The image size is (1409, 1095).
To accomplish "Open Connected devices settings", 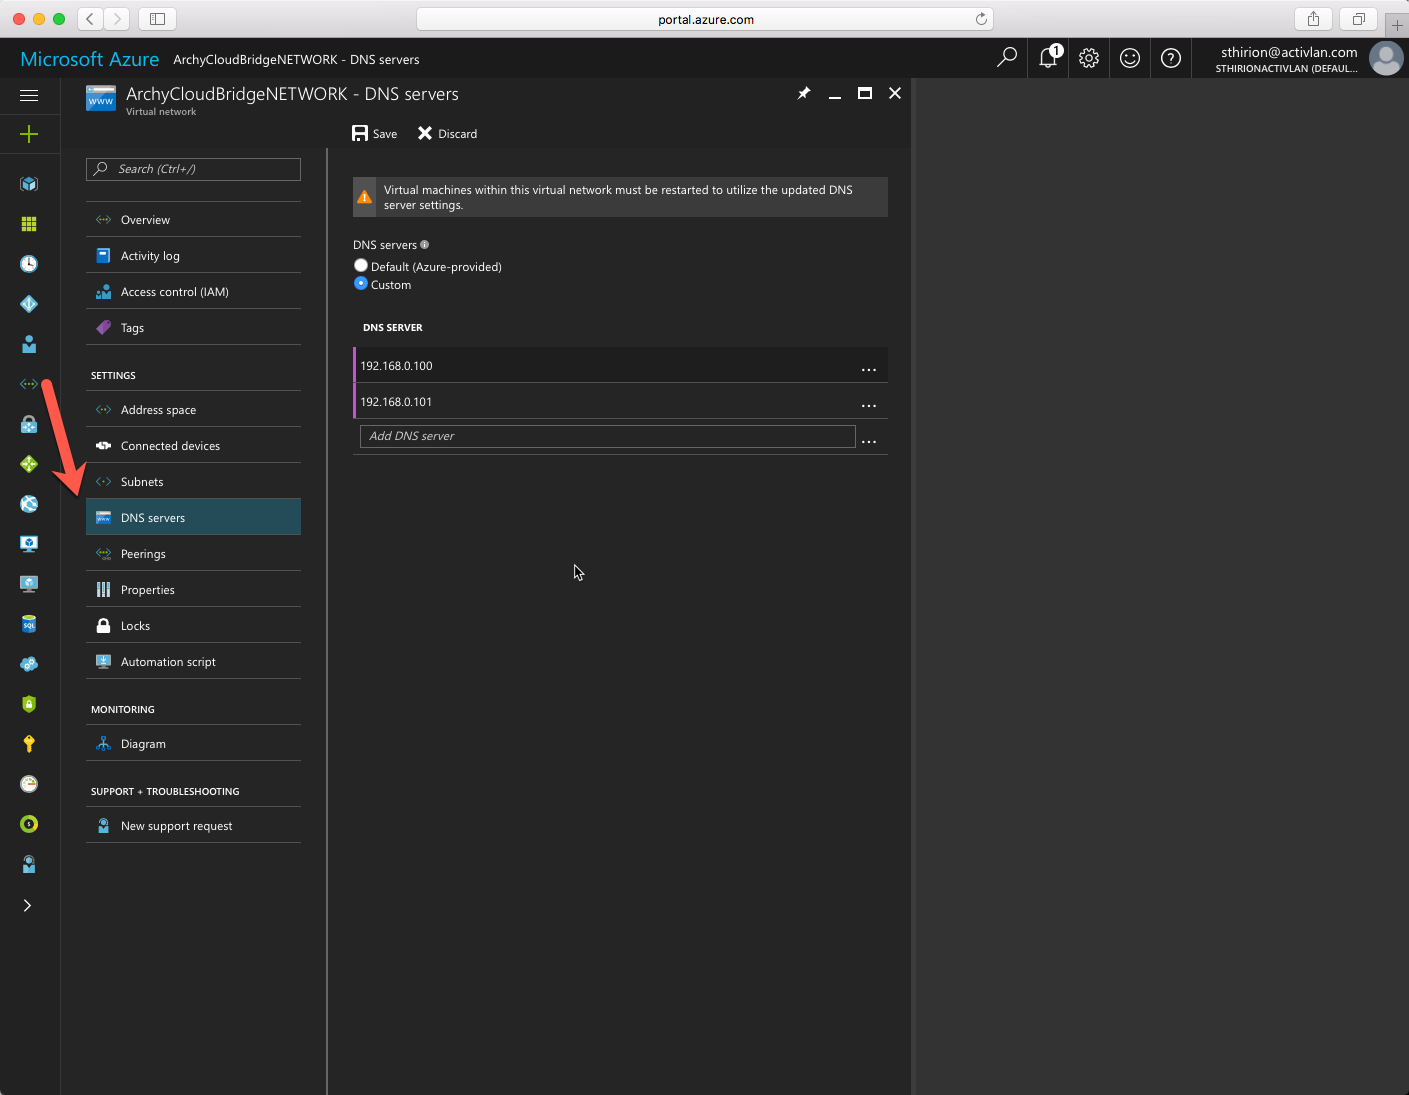I will (x=193, y=446).
